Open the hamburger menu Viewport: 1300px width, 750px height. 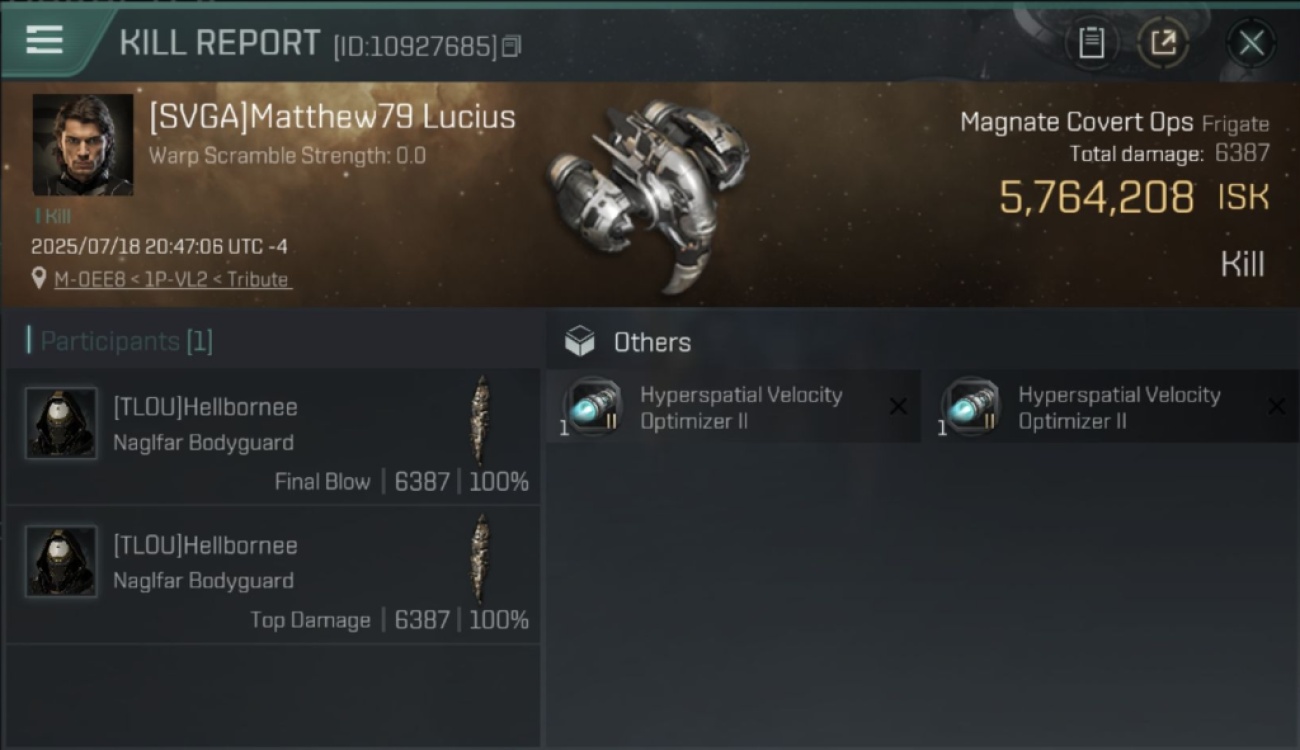(45, 41)
